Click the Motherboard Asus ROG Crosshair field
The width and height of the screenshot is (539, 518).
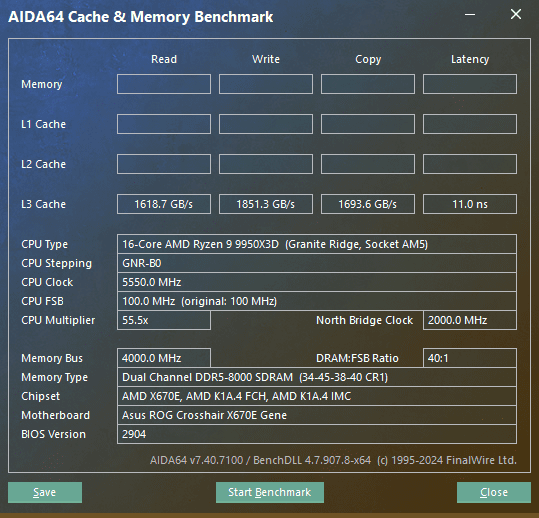coord(317,415)
